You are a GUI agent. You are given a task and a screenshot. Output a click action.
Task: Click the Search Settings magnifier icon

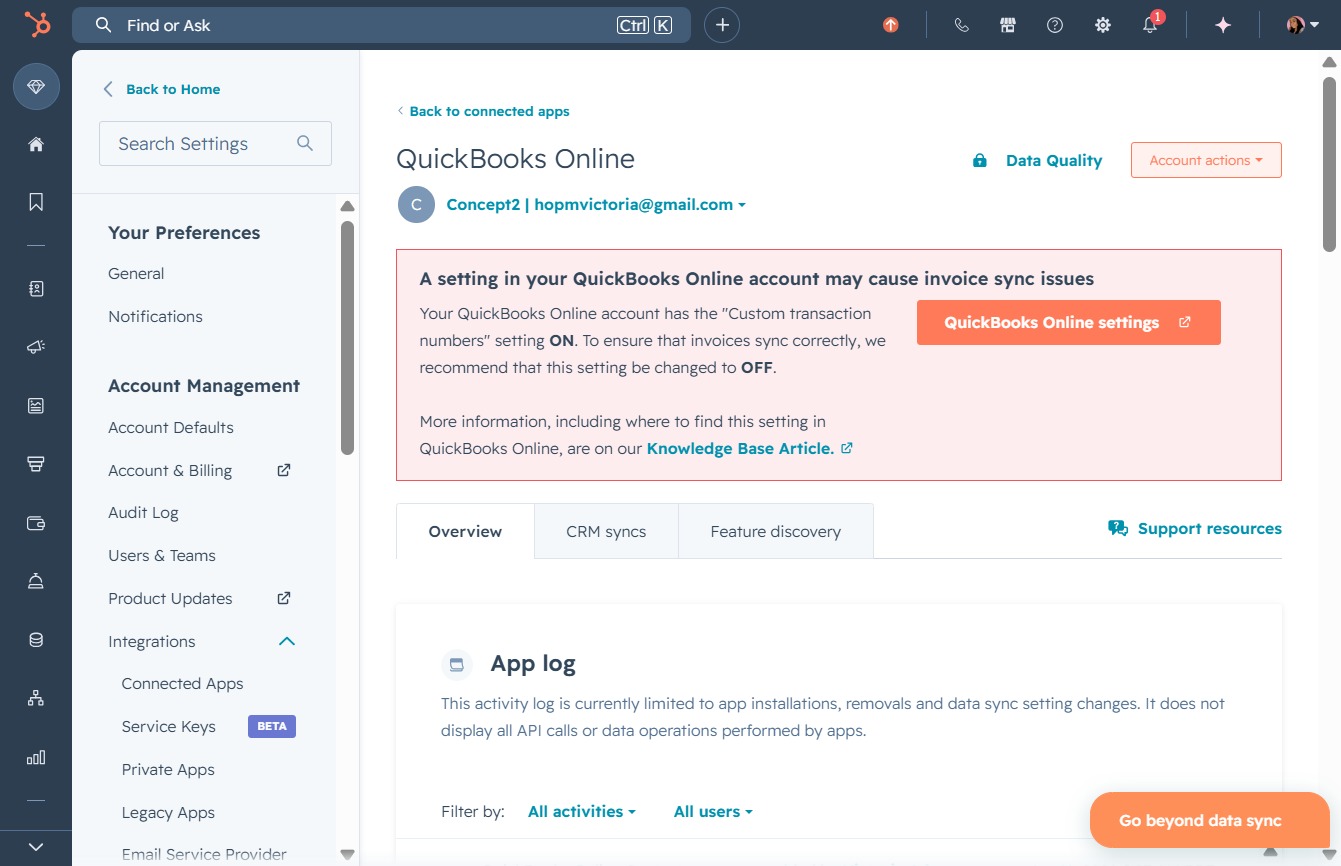(x=305, y=144)
